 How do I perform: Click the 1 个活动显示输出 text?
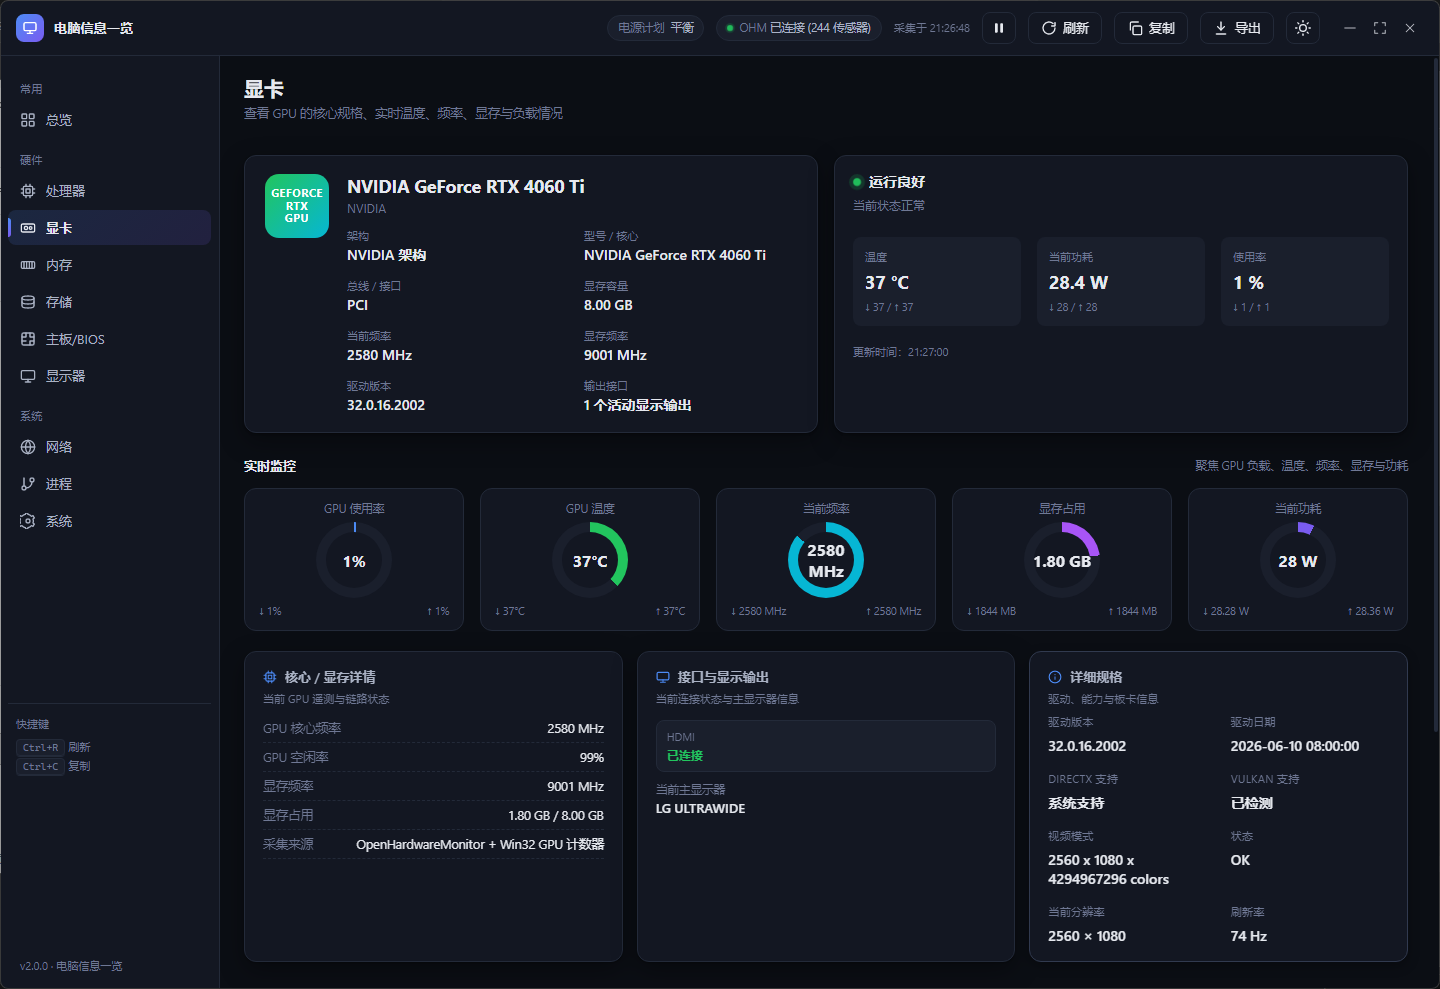(x=638, y=405)
